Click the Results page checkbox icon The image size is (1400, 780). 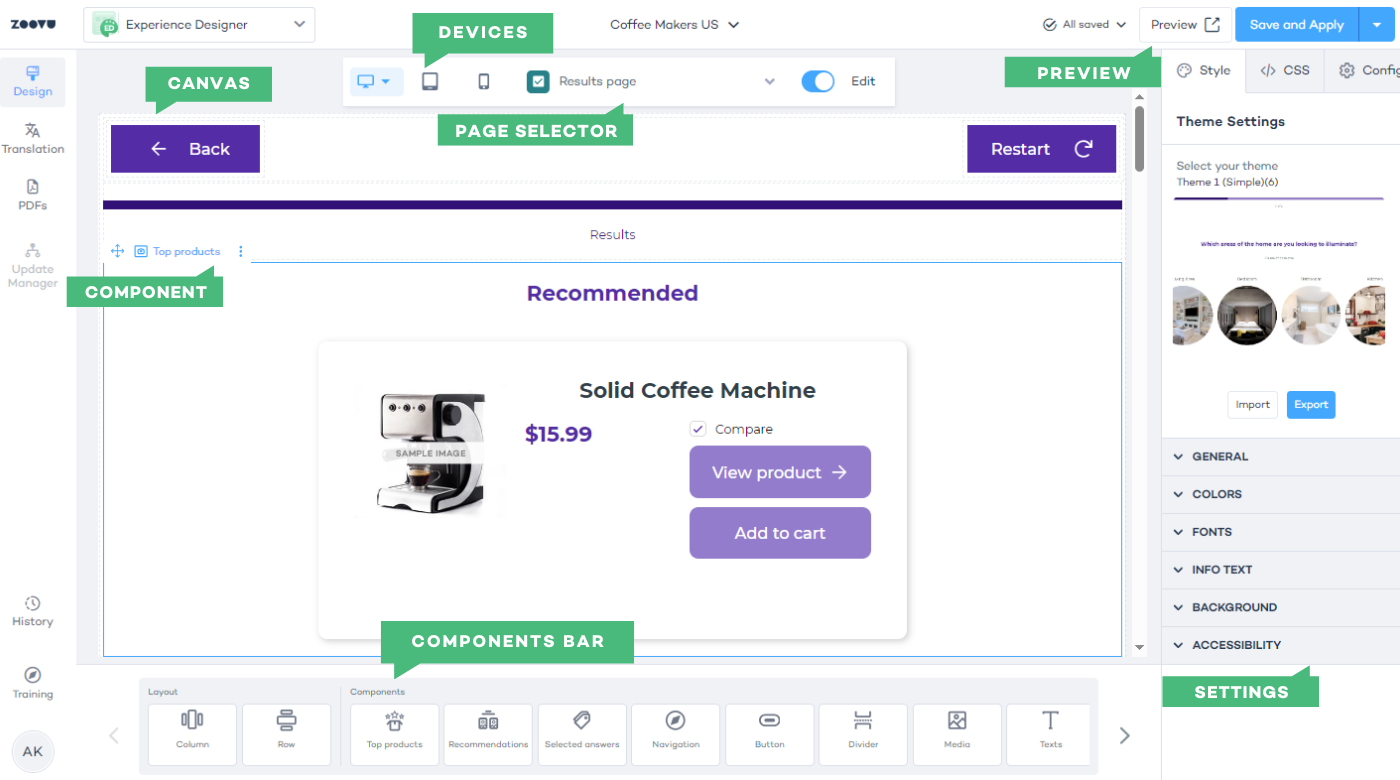coord(538,82)
